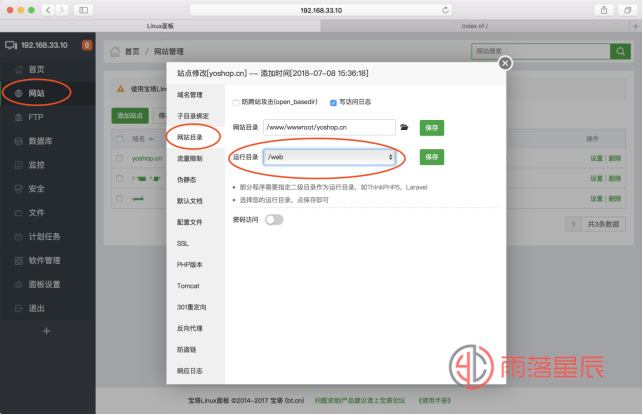Click the plus icon below sidebar menu
The height and width of the screenshot is (415, 643).
pos(46,331)
